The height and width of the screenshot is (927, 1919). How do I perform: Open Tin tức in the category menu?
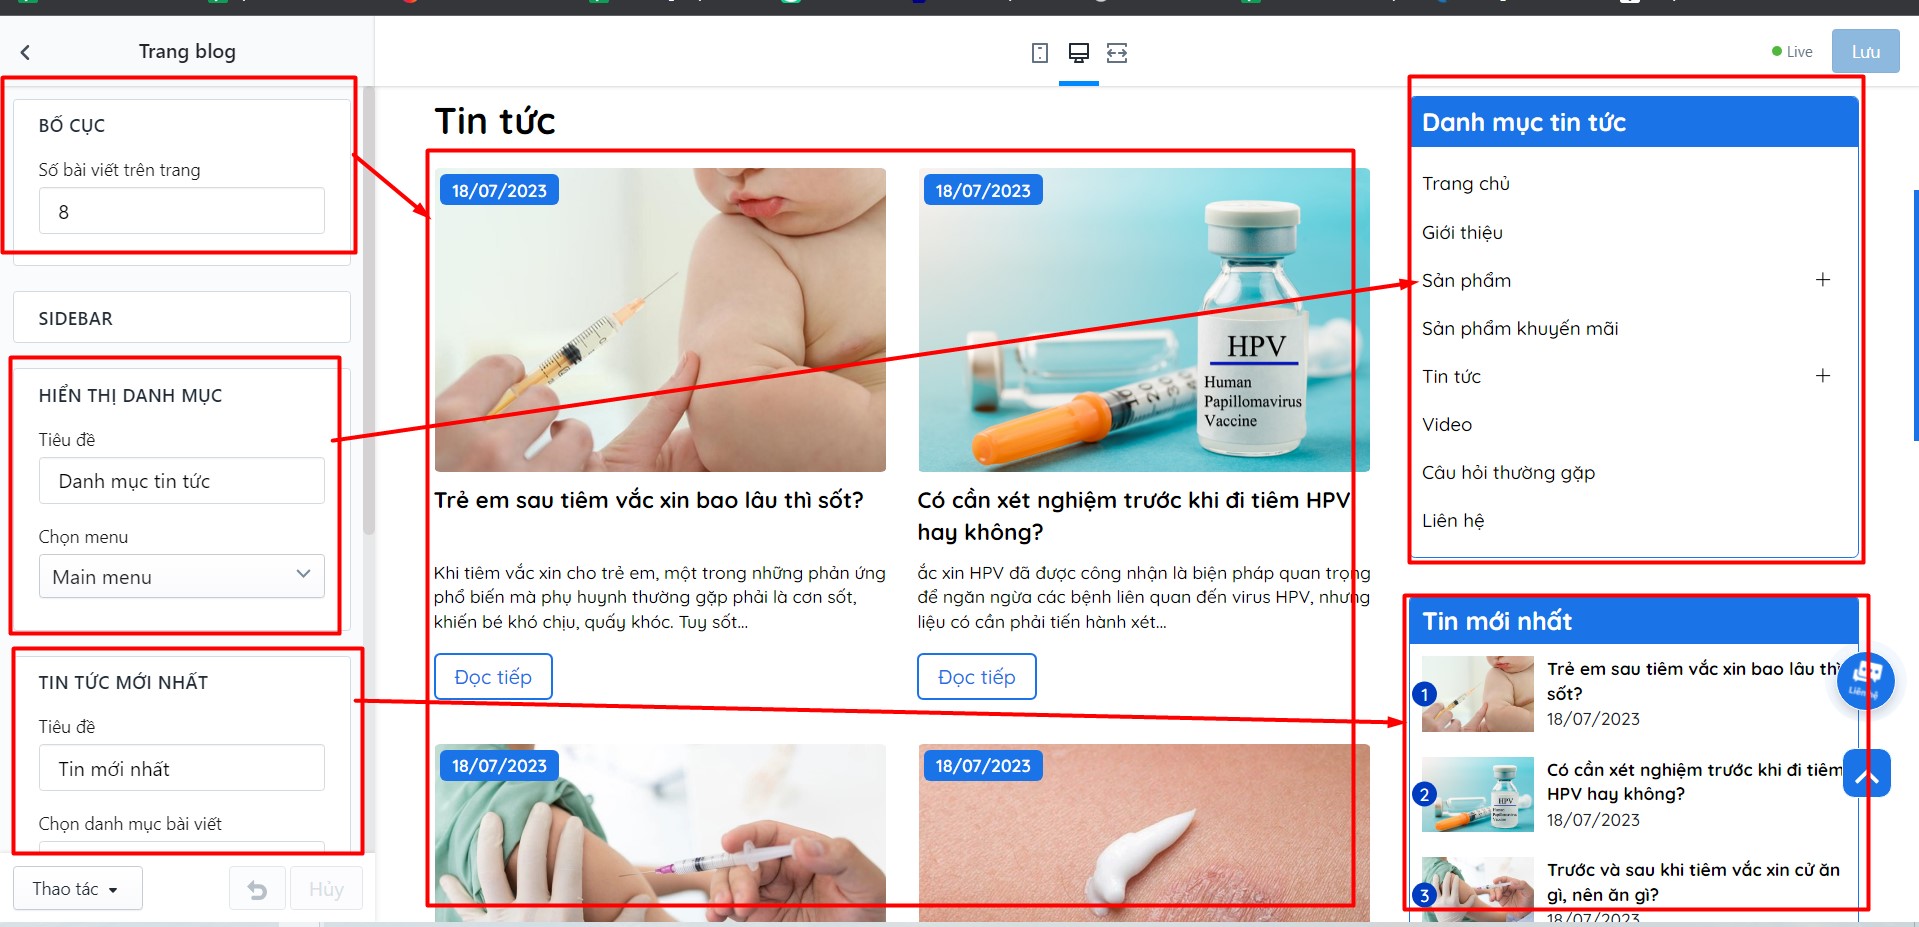1451,376
